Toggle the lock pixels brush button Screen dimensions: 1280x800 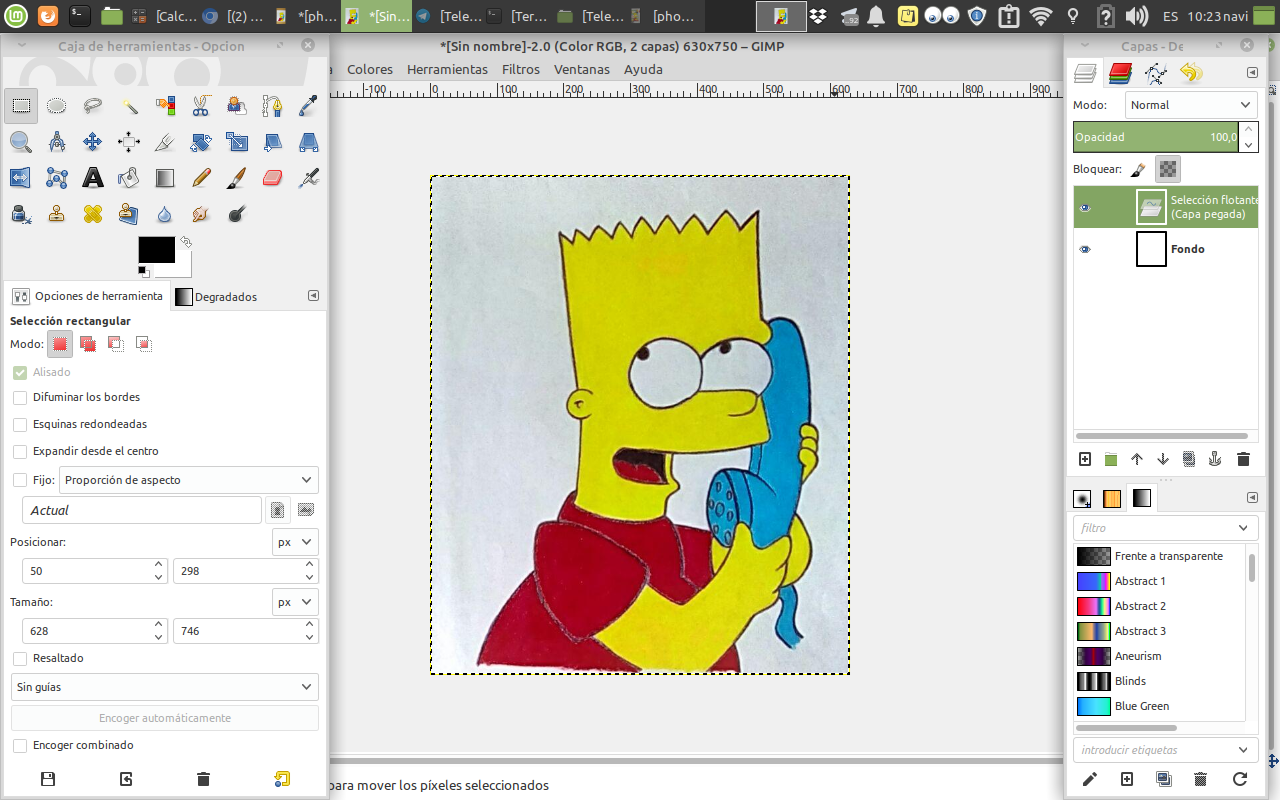coord(1138,169)
